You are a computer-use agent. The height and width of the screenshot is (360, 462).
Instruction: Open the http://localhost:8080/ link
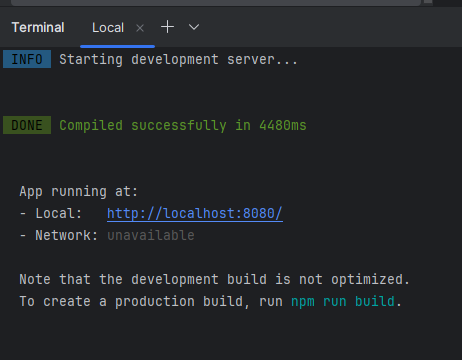195,213
